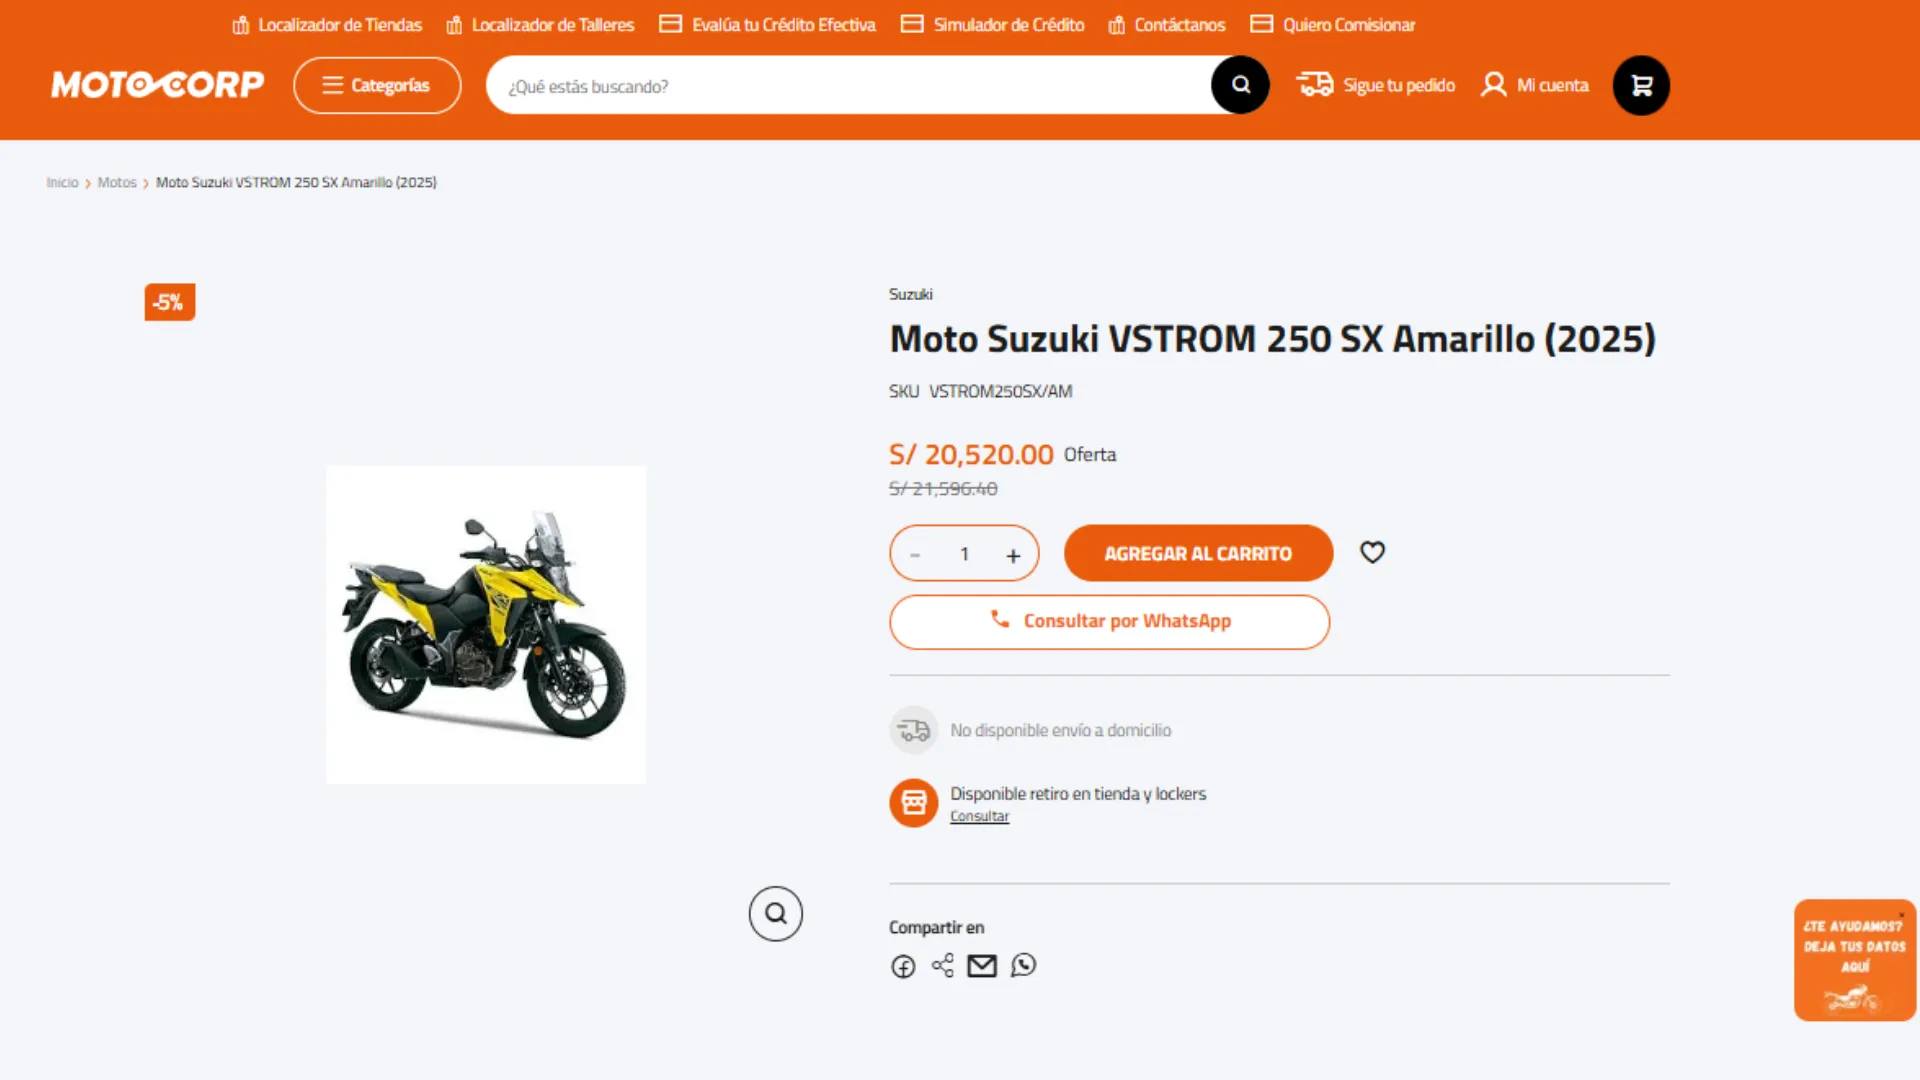Viewport: 1920px width, 1080px height.
Task: Click Consultar link under store pickup
Action: click(x=979, y=817)
